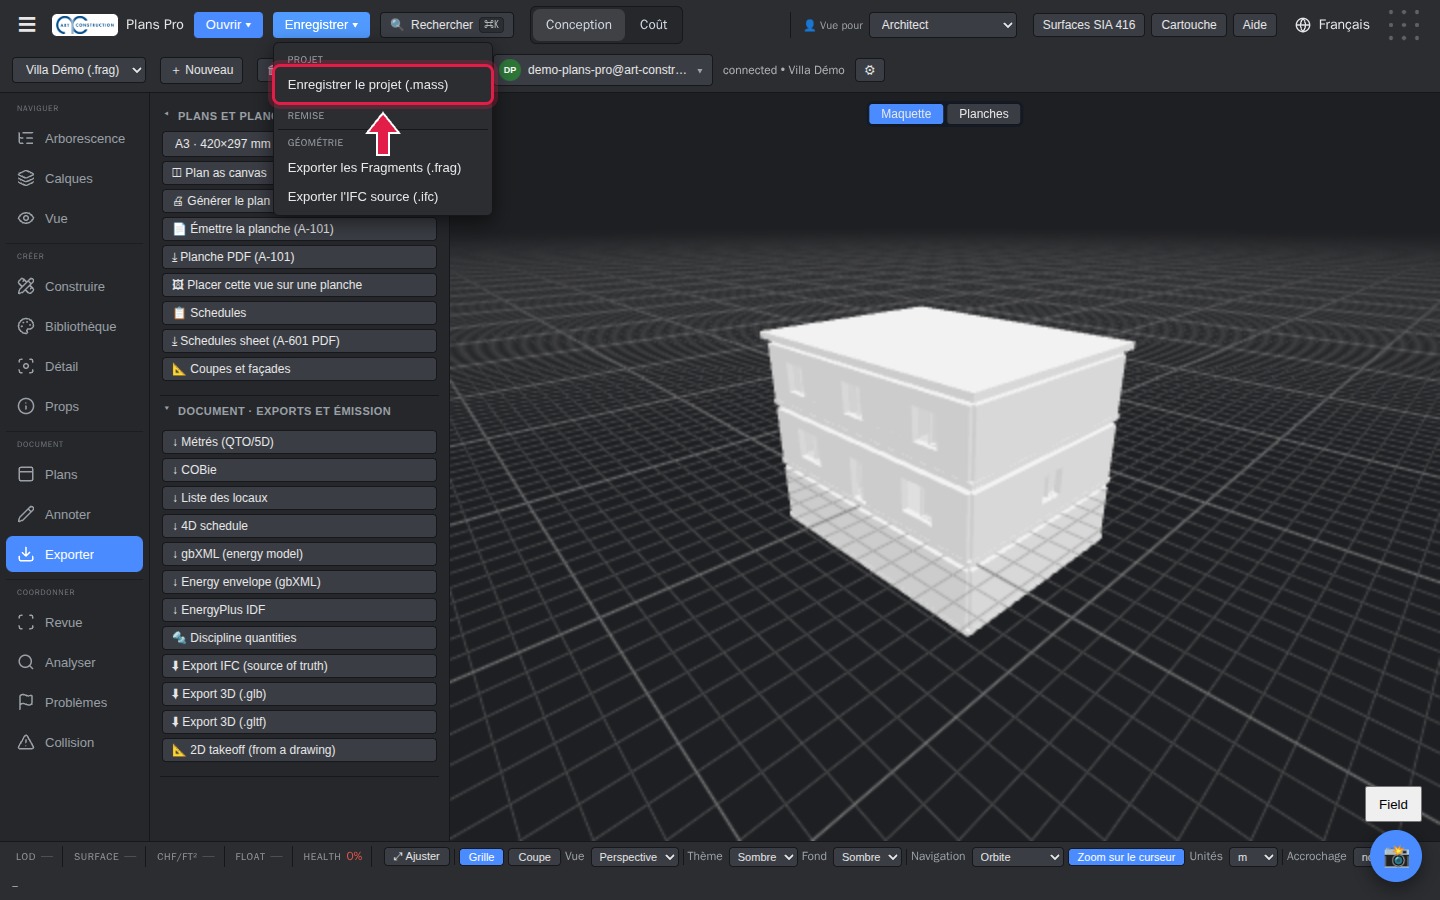Choose Exporter les Fragments (.frag)
The width and height of the screenshot is (1440, 900).
tap(383, 168)
